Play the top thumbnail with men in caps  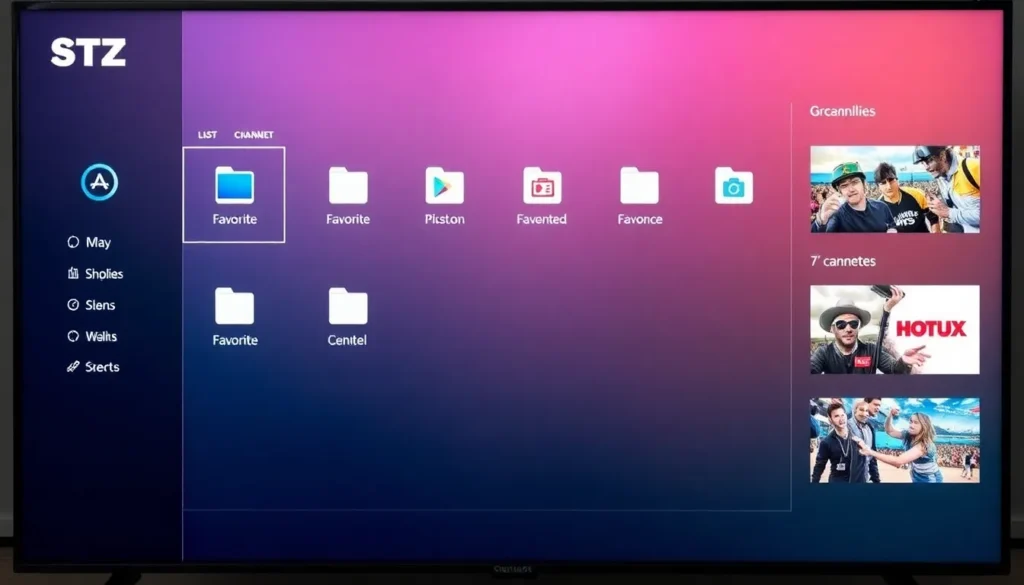[894, 189]
